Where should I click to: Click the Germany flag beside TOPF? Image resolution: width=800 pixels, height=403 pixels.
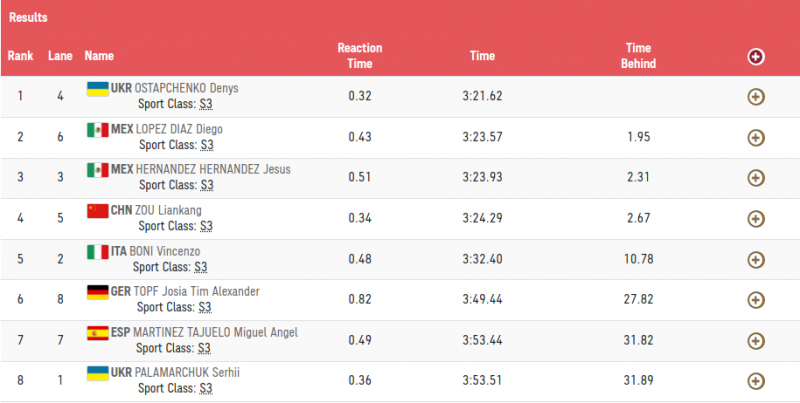[97, 292]
